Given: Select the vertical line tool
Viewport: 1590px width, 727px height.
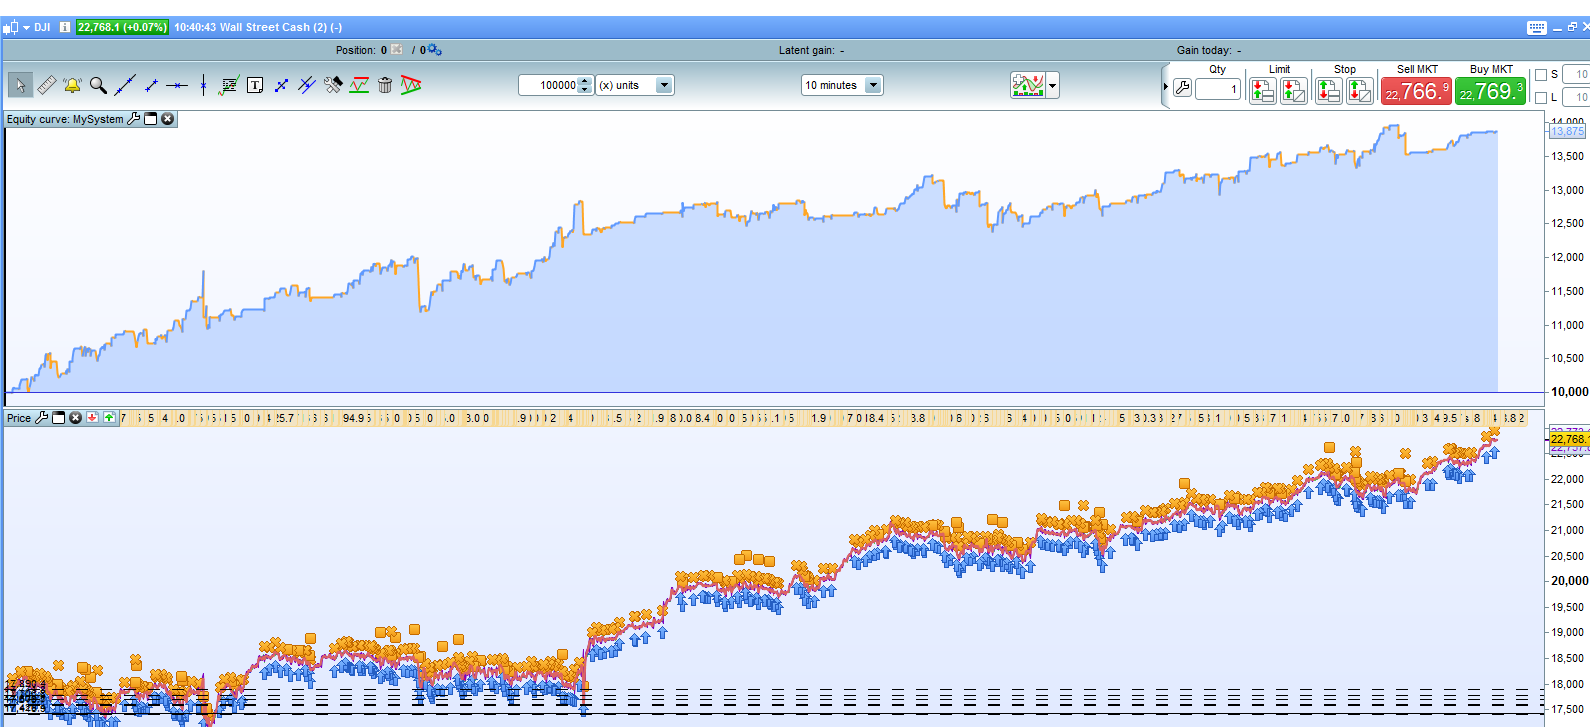Looking at the screenshot, I should [203, 85].
